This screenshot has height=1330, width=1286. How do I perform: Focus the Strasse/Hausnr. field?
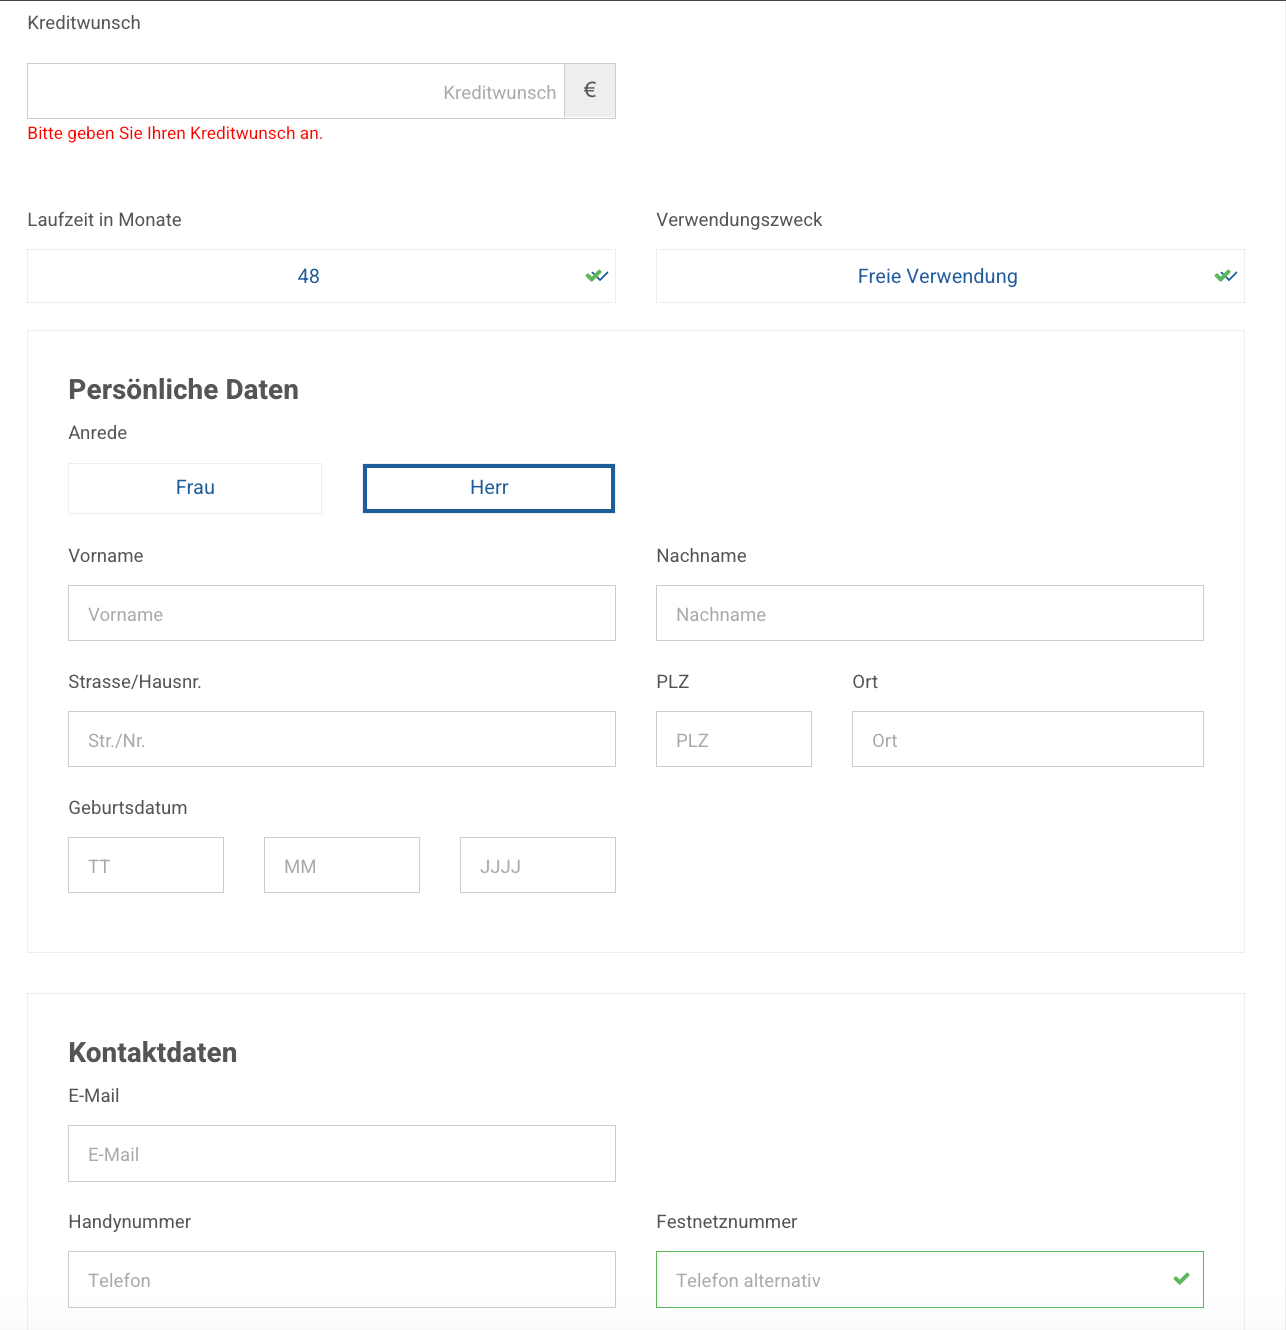(342, 739)
